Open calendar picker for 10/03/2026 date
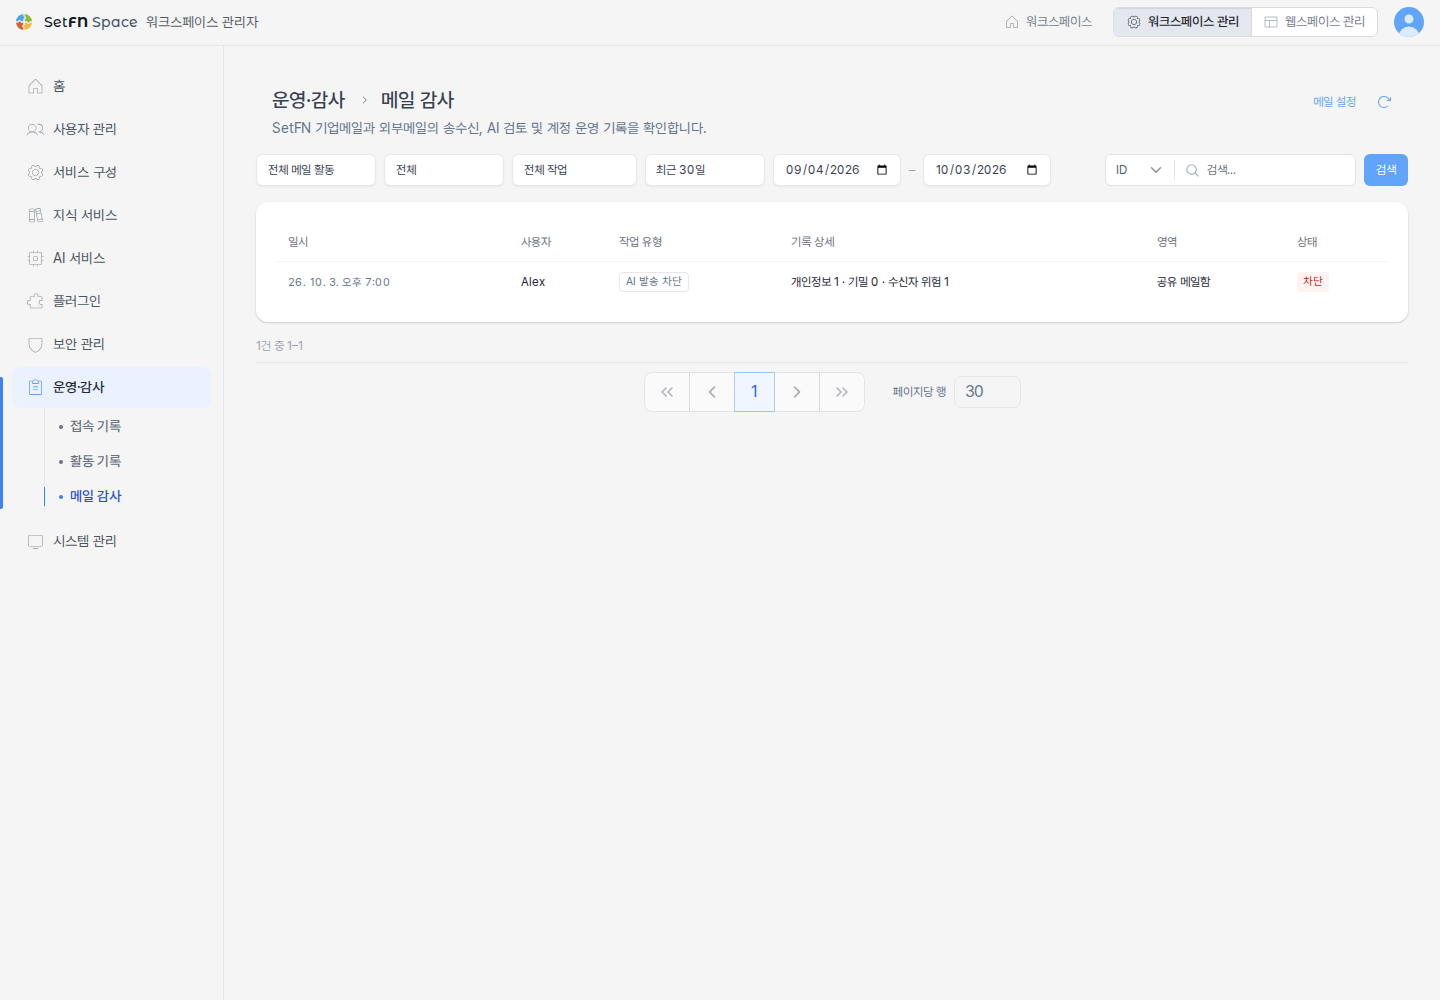 1032,170
